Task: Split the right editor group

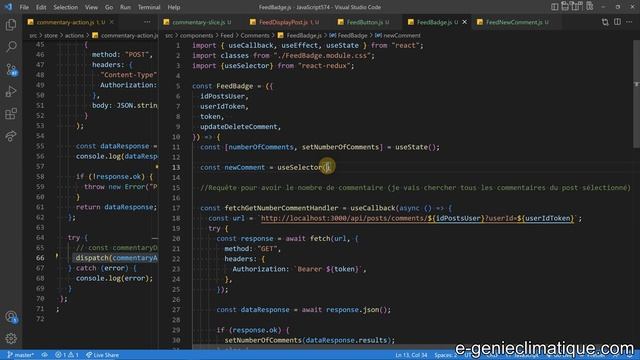Action: pos(617,22)
